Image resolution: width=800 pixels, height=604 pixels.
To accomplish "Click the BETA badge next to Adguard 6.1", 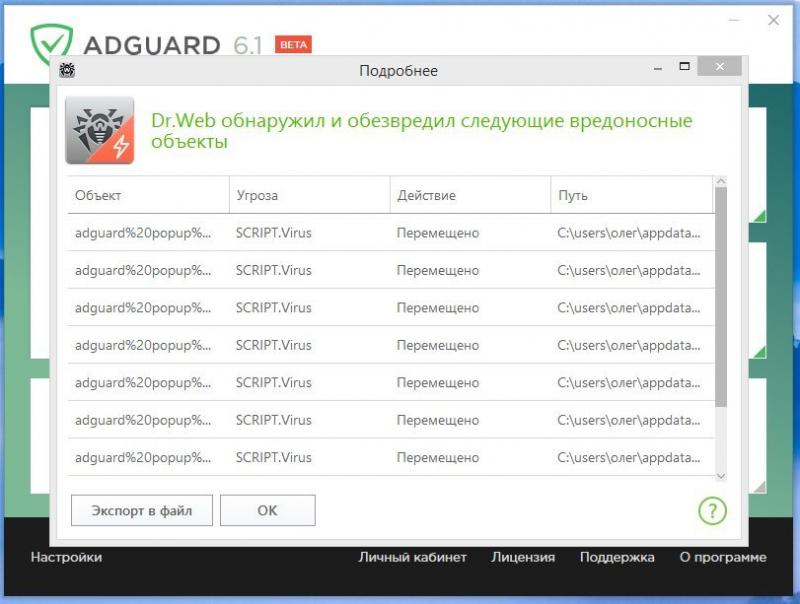I will [x=293, y=44].
